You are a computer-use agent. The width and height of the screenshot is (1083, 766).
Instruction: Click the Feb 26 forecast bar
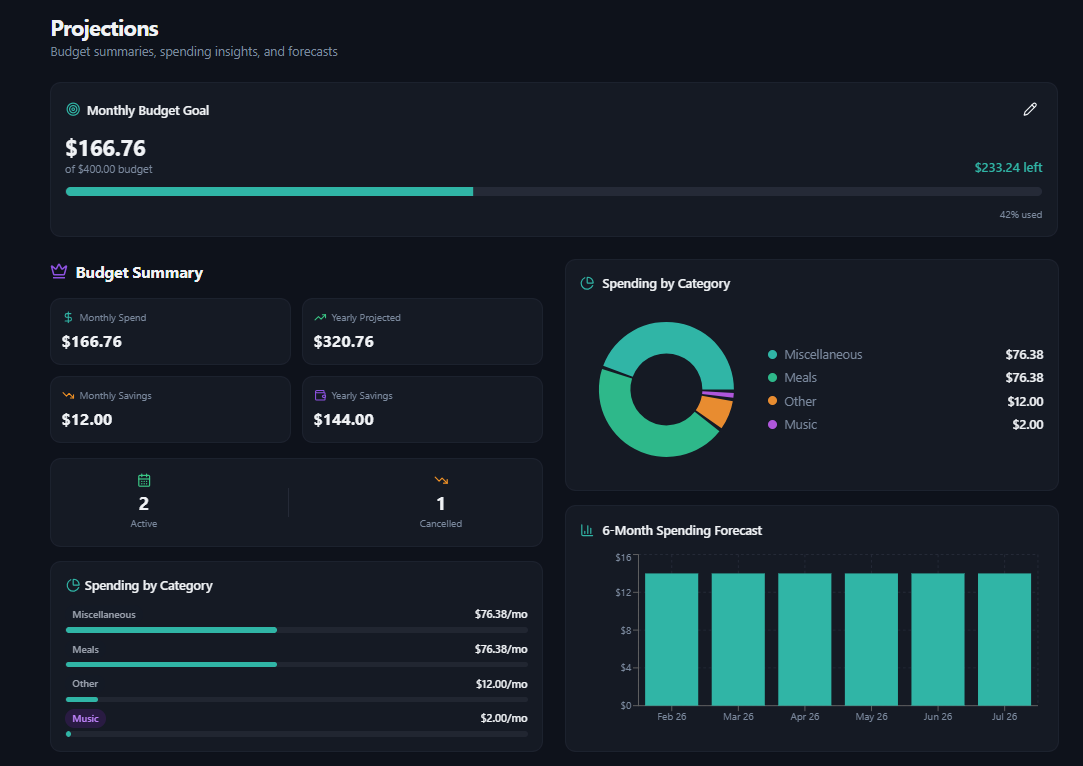point(671,639)
